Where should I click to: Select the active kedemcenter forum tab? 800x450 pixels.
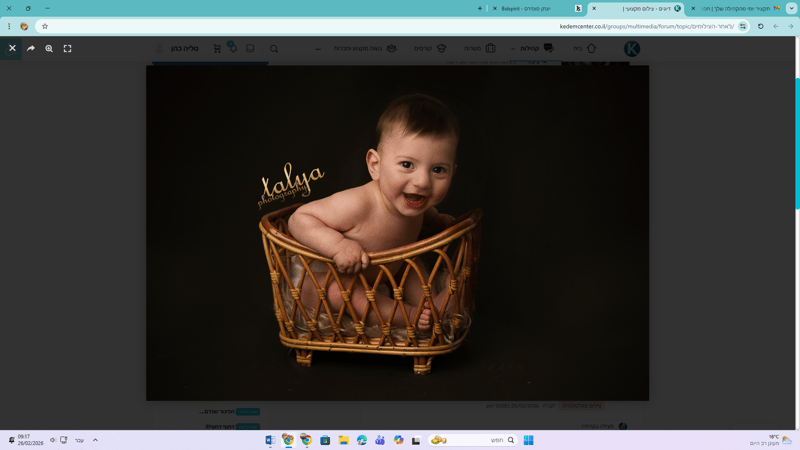click(638, 8)
